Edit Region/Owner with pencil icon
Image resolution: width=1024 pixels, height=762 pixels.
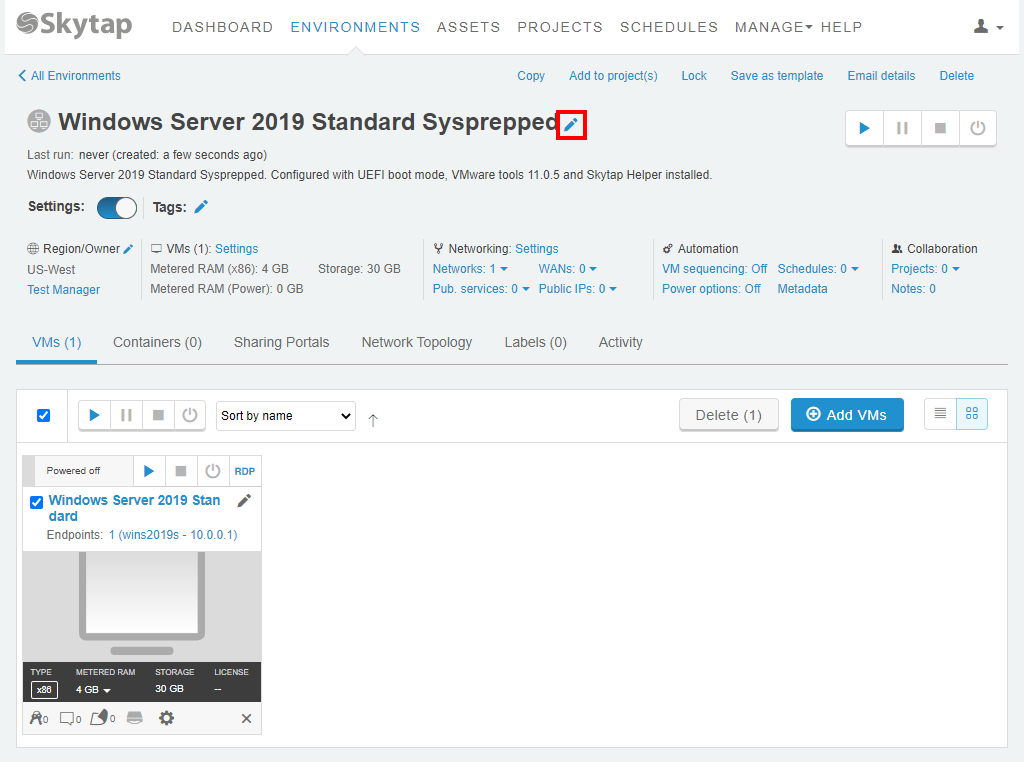tap(128, 249)
